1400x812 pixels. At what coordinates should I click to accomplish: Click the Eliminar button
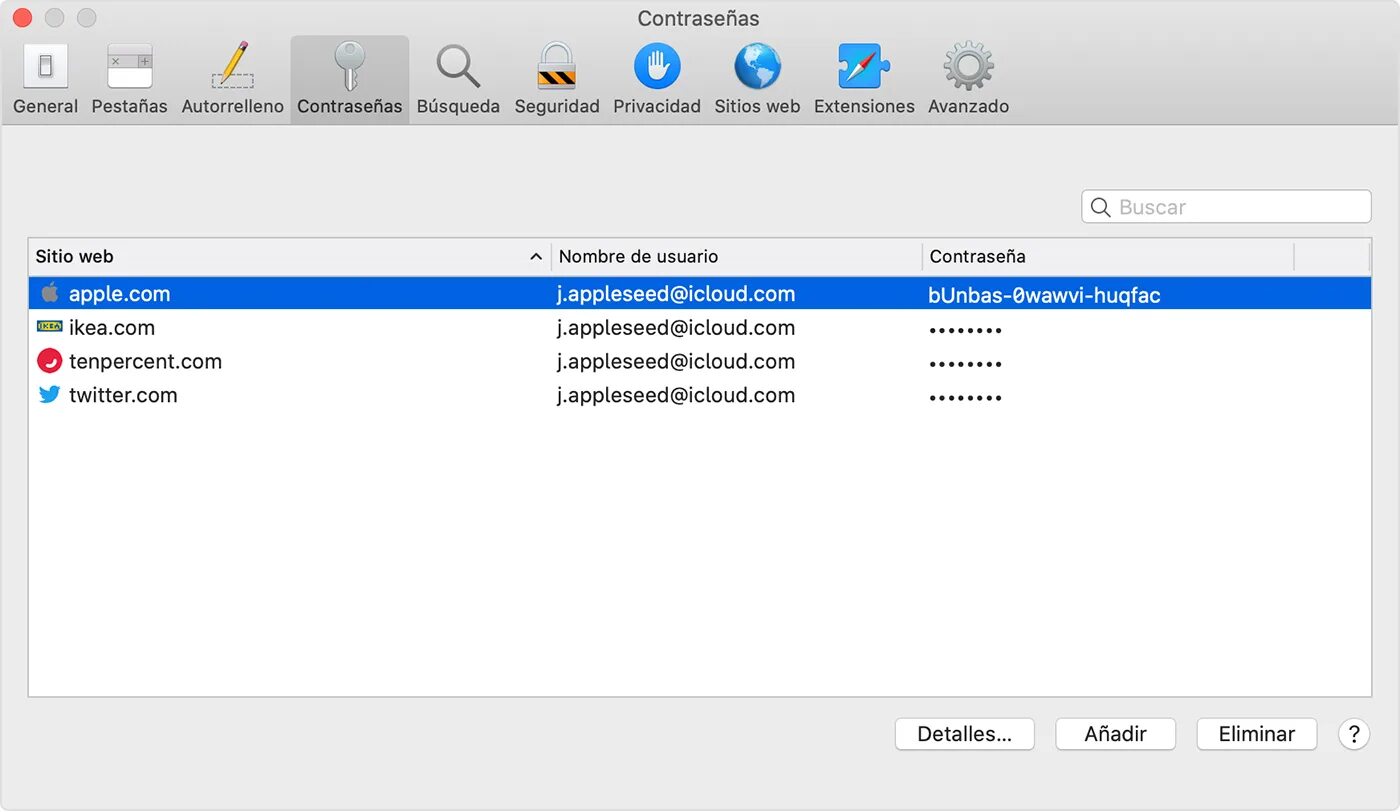(x=1257, y=734)
